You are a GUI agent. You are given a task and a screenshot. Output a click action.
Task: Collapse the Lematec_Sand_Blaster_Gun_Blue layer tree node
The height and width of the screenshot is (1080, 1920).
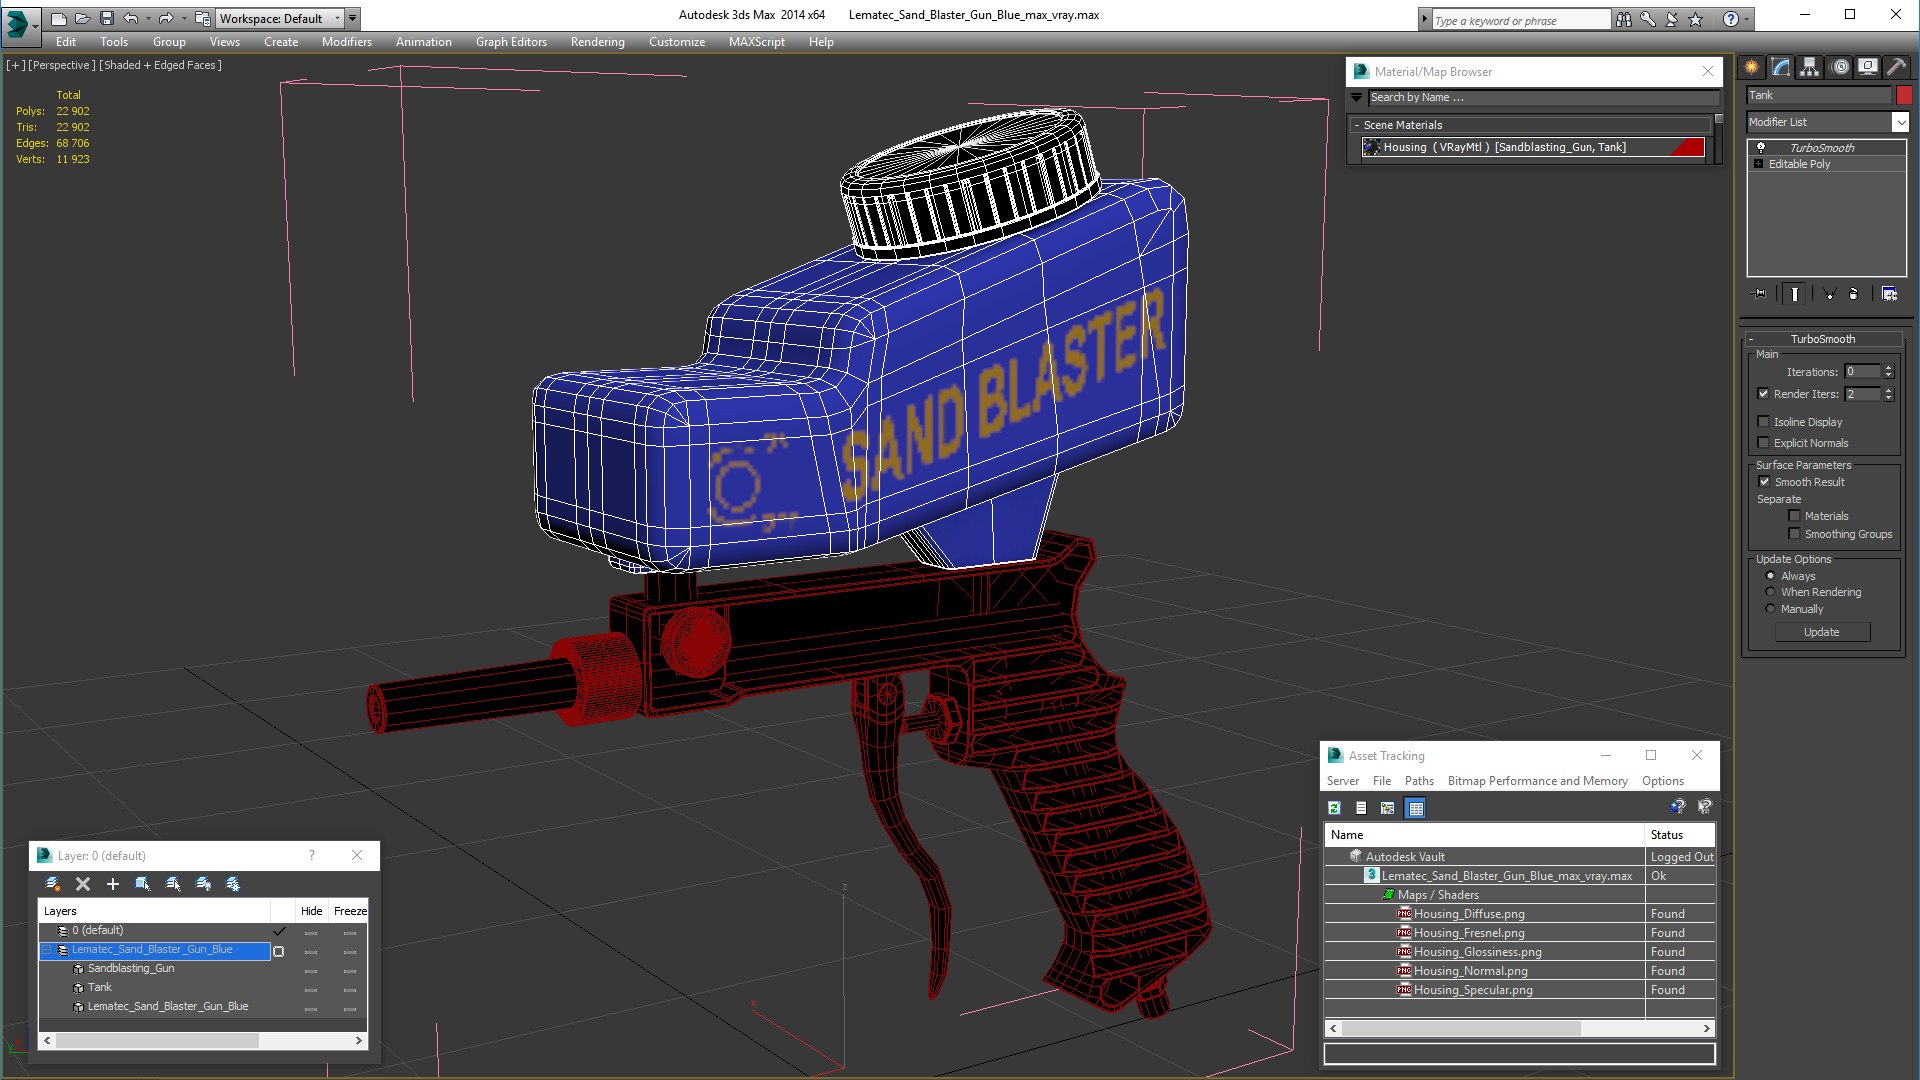coord(47,950)
